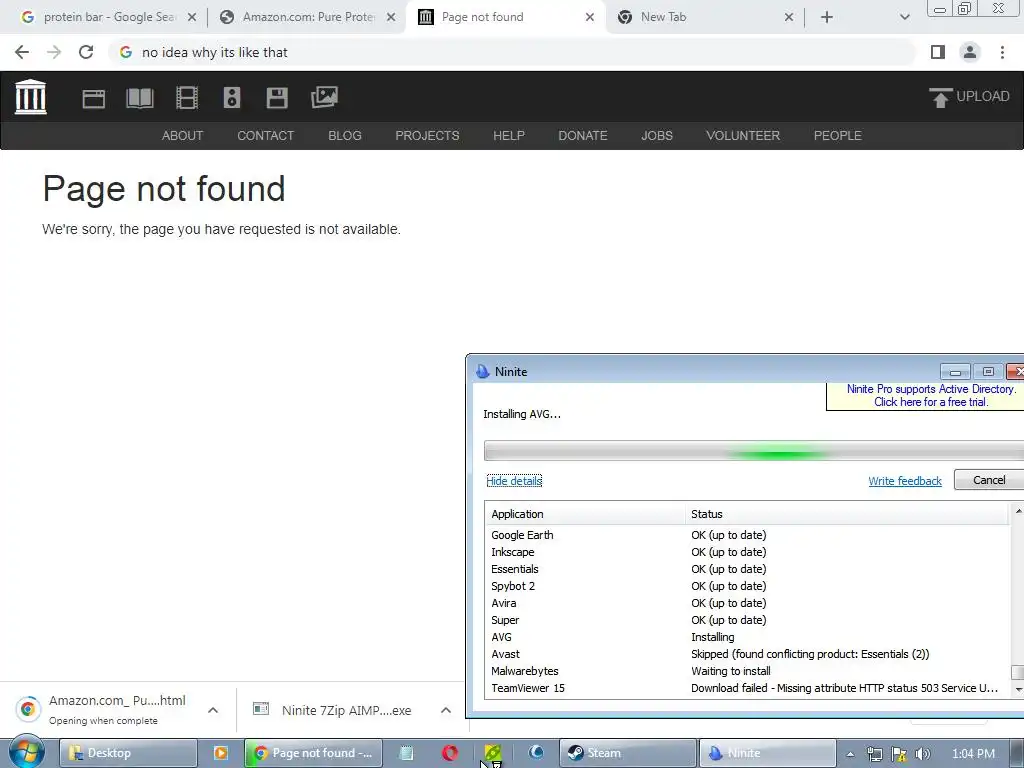Select the Malwarebytes row
The height and width of the screenshot is (768, 1024).
[748, 671]
